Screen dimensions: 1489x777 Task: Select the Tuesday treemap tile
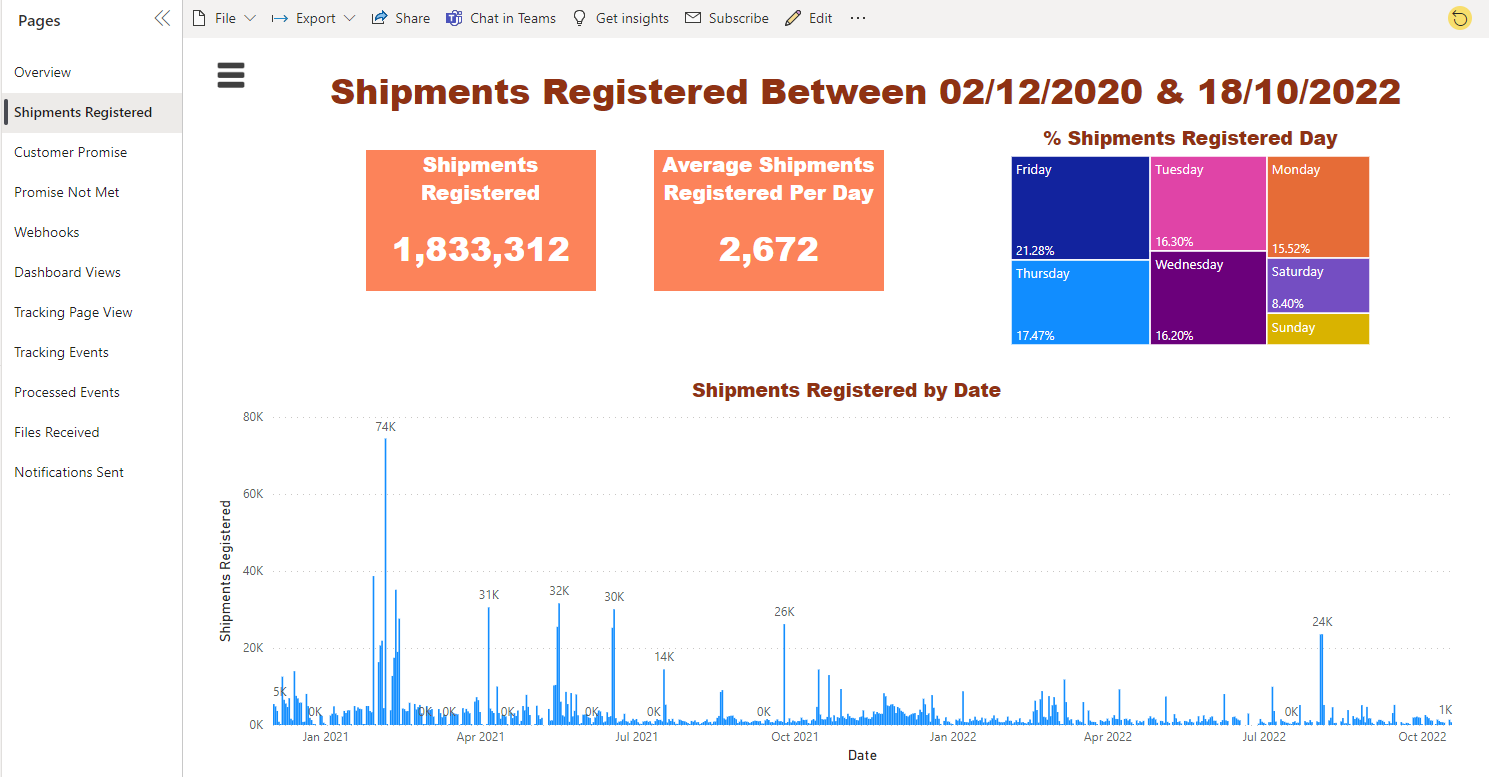[x=1208, y=203]
